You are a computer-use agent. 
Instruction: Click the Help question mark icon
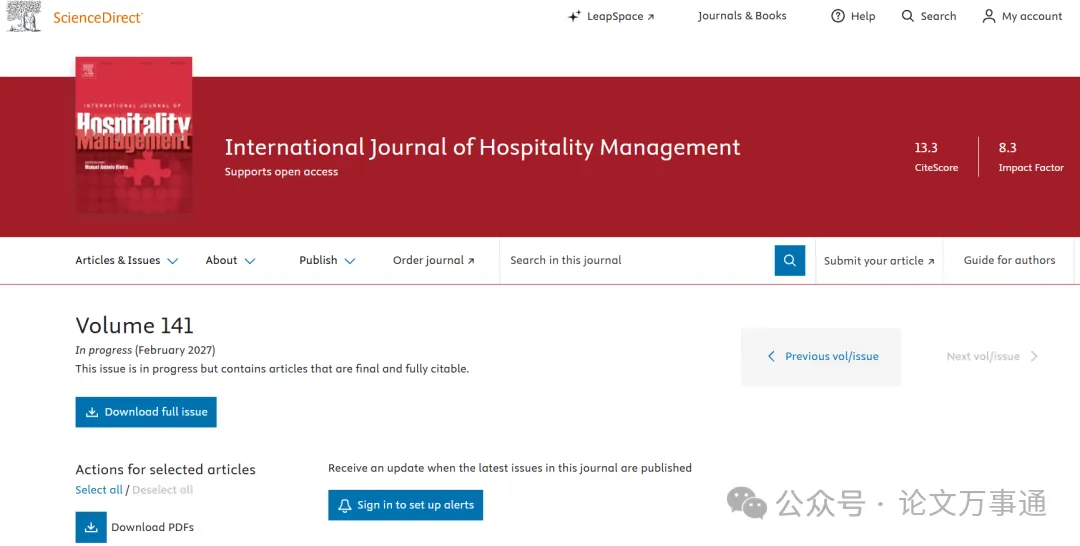838,16
